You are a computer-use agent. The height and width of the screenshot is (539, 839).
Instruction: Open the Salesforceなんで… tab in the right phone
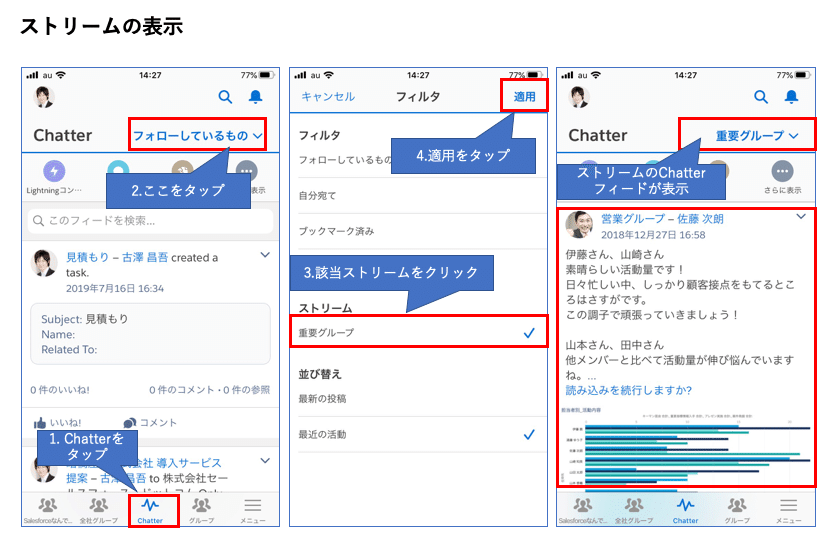583,511
